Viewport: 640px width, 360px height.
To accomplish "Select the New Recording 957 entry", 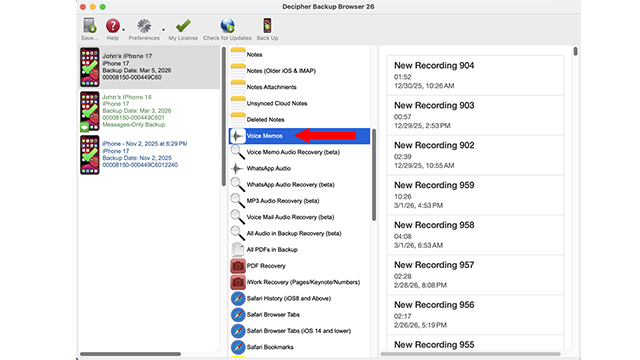I will pos(475,275).
